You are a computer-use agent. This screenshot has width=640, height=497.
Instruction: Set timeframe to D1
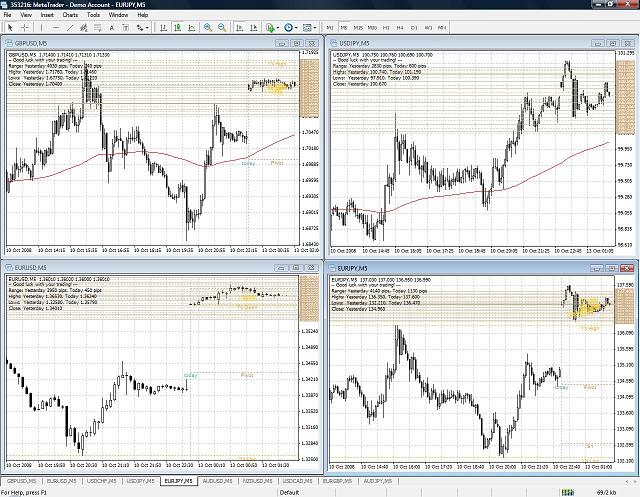pos(414,28)
